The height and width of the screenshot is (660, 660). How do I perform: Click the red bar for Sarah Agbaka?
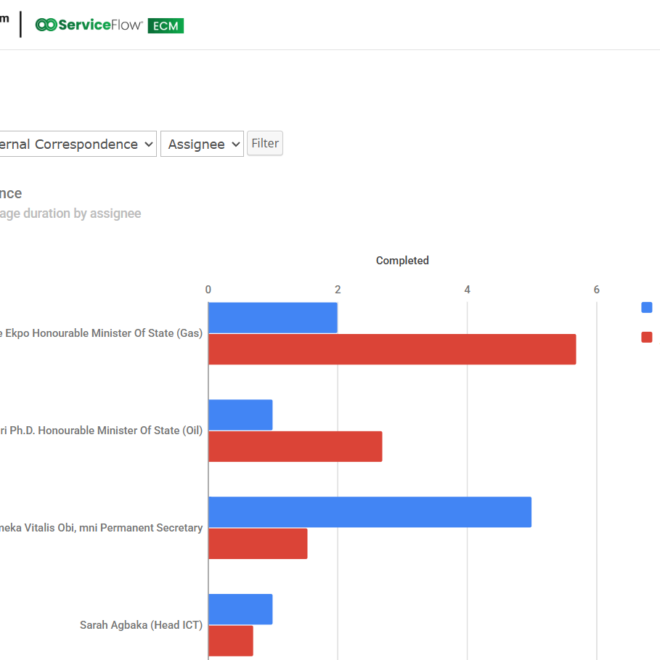pos(231,641)
